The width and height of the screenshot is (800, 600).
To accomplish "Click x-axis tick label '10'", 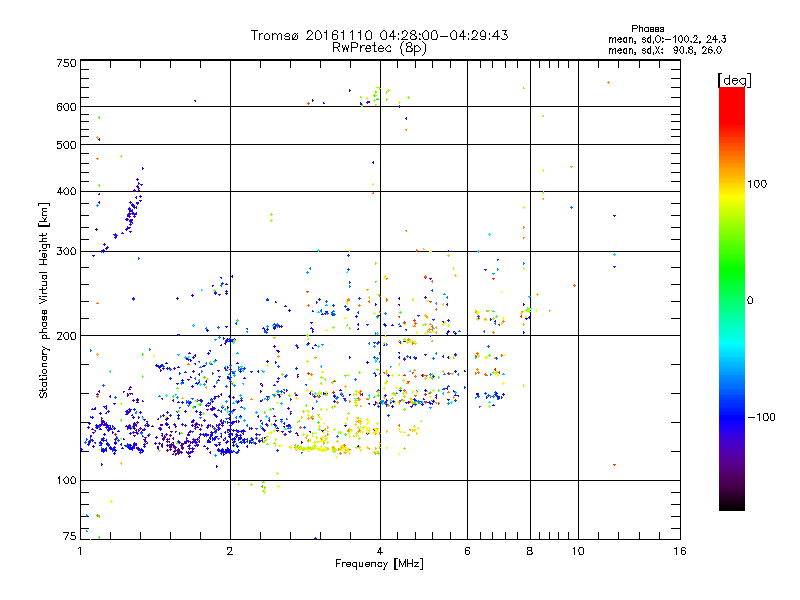I will (x=578, y=551).
